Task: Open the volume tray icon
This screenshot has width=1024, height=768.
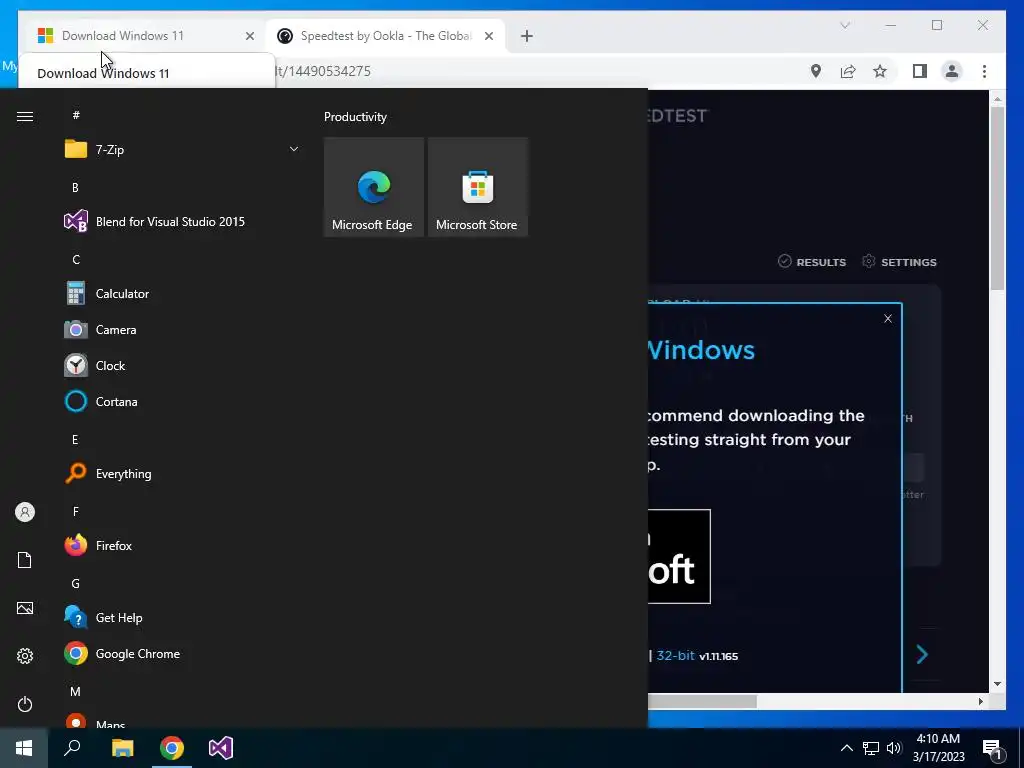Action: click(894, 748)
